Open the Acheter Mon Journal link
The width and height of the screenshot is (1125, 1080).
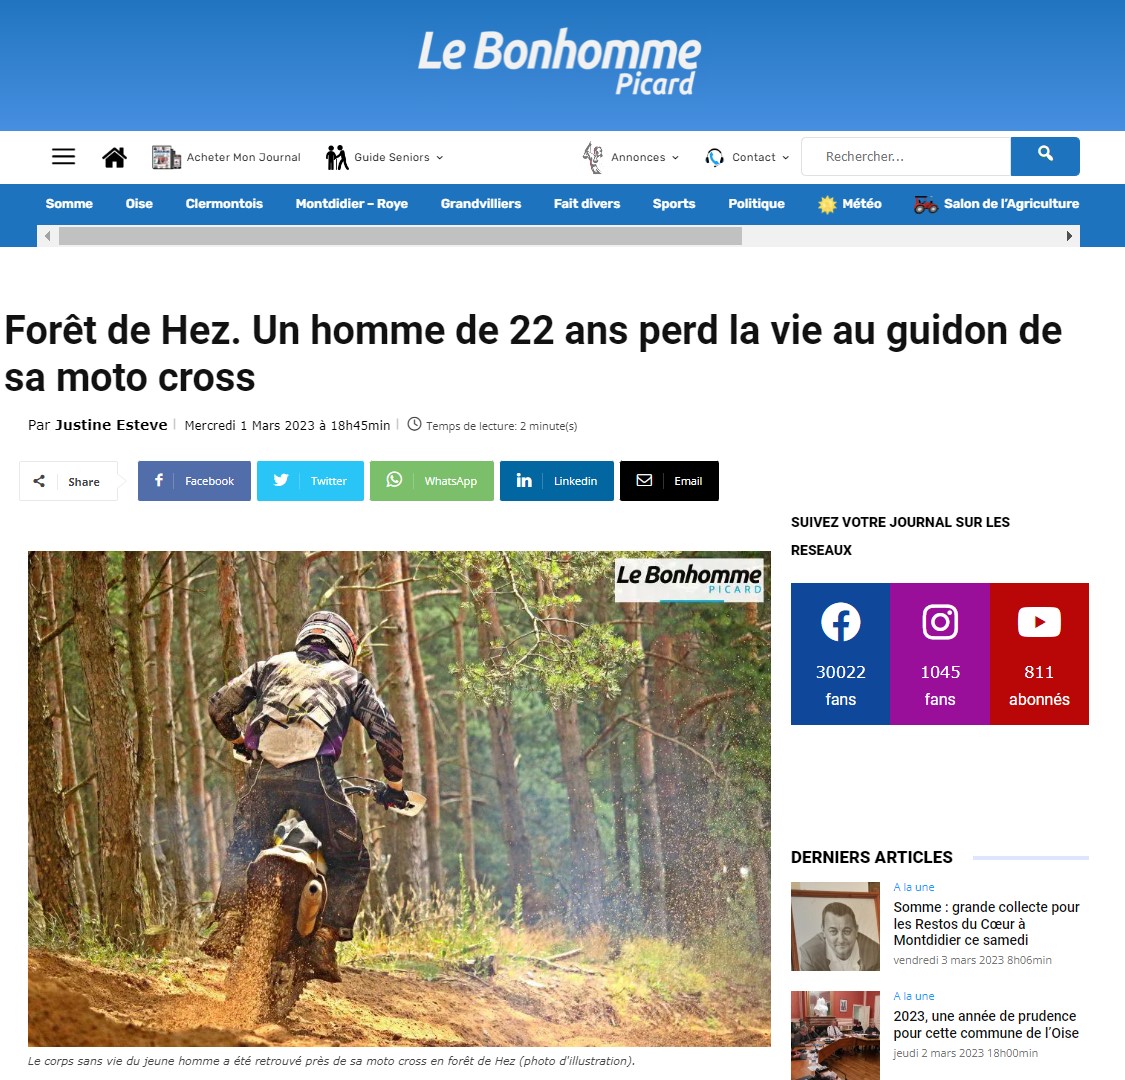(x=226, y=157)
